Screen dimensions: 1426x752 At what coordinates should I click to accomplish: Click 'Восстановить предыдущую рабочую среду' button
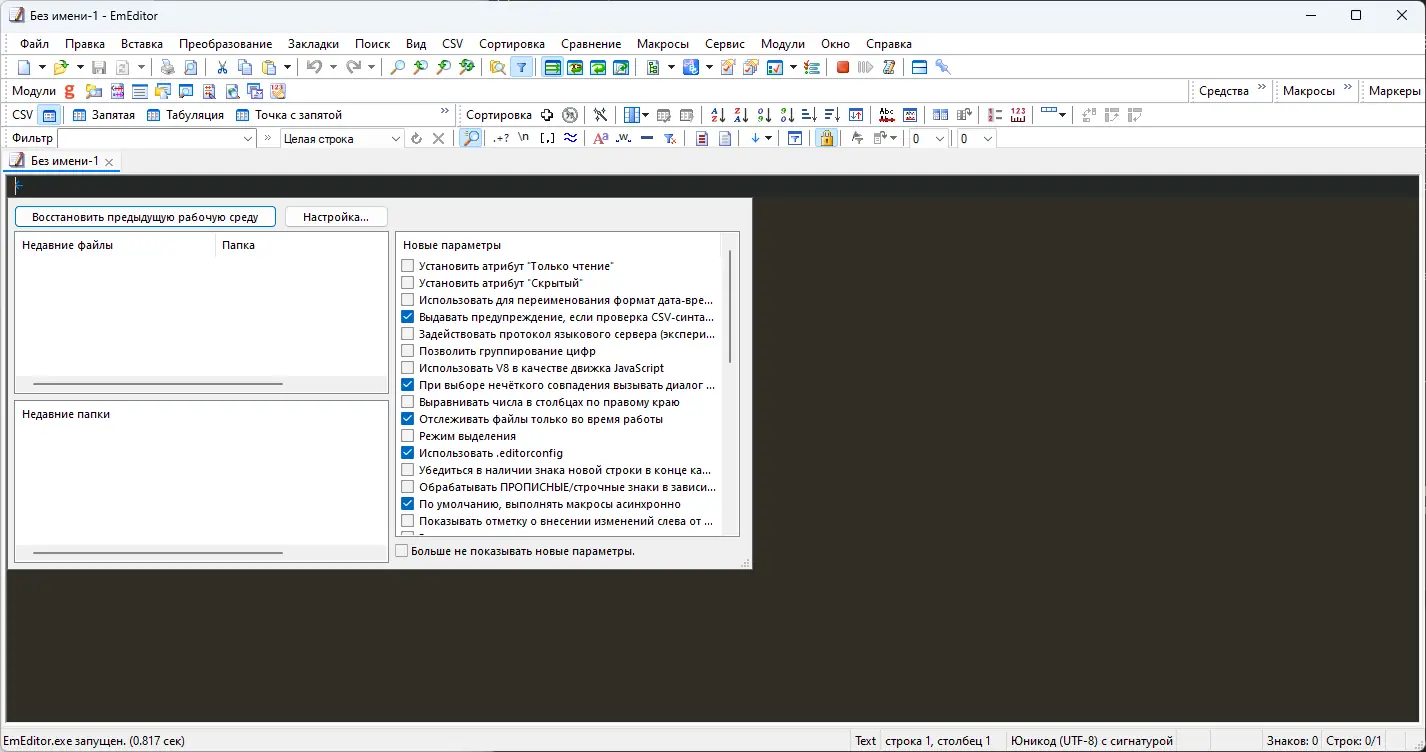coord(144,216)
